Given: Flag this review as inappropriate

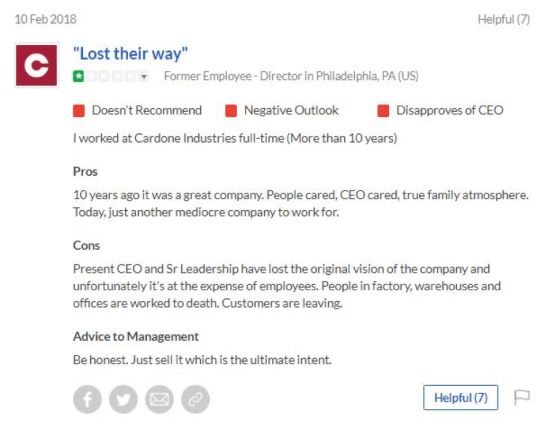Looking at the screenshot, I should click(x=521, y=398).
